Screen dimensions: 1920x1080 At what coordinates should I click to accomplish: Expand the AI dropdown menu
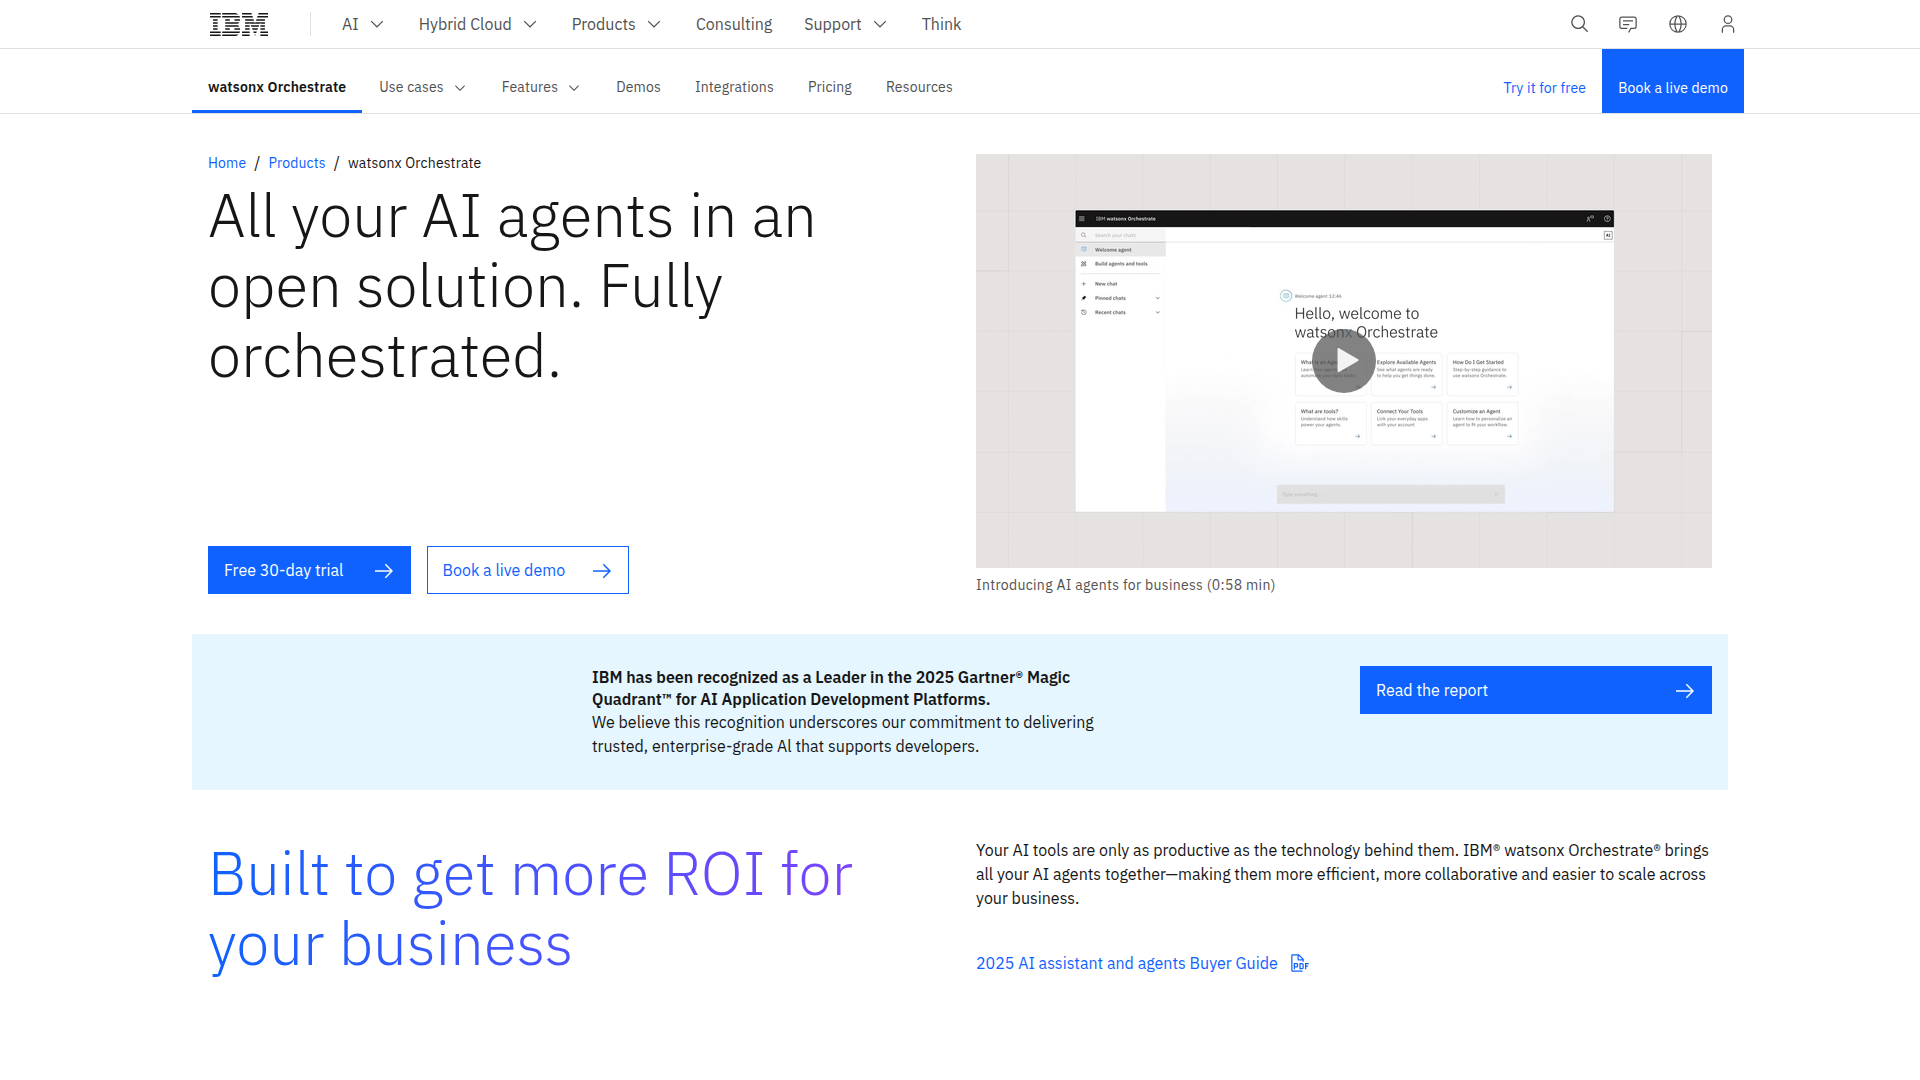pos(361,24)
